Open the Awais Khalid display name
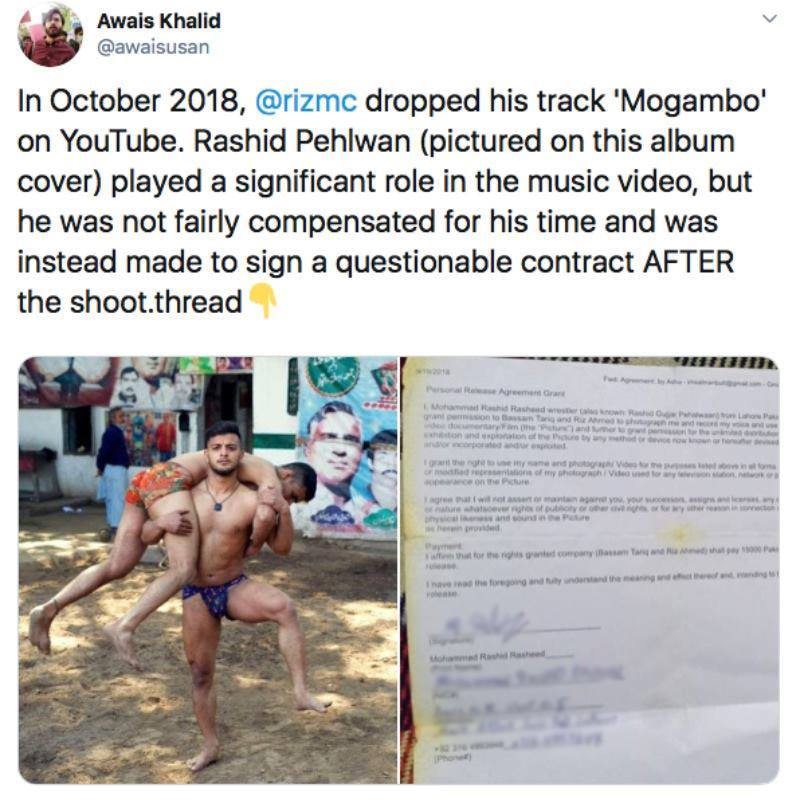800x800 pixels. [159, 21]
